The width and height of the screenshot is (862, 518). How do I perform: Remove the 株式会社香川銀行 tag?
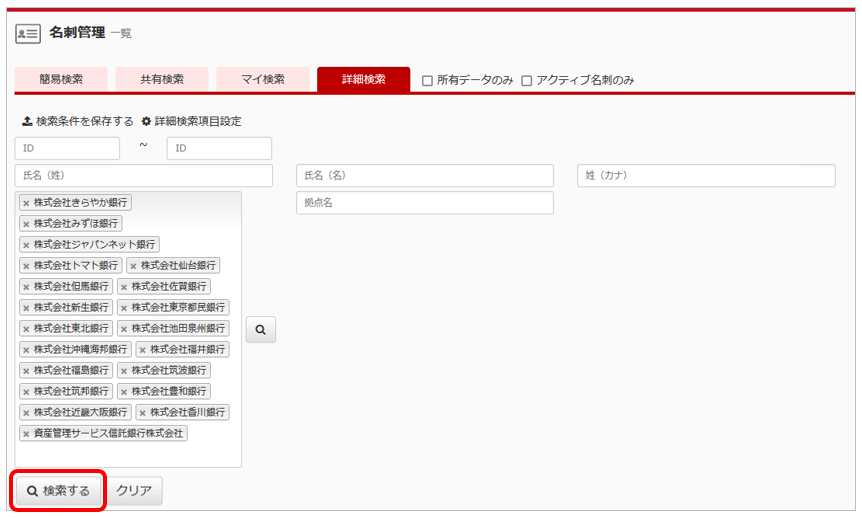point(142,412)
